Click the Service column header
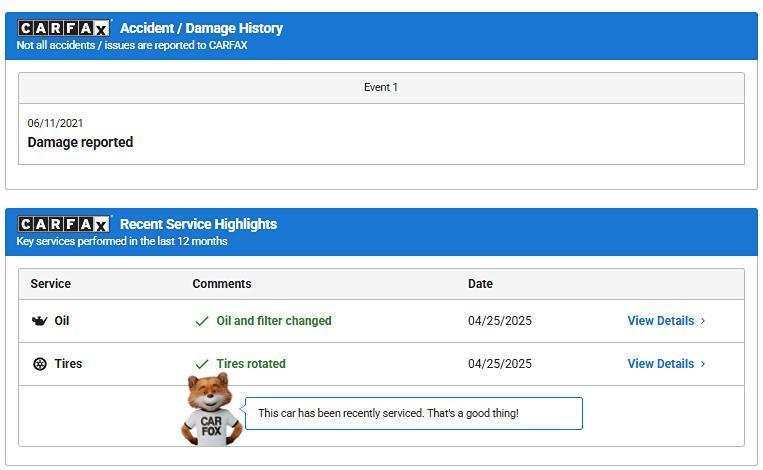Image resolution: width=763 pixels, height=470 pixels. (x=51, y=284)
